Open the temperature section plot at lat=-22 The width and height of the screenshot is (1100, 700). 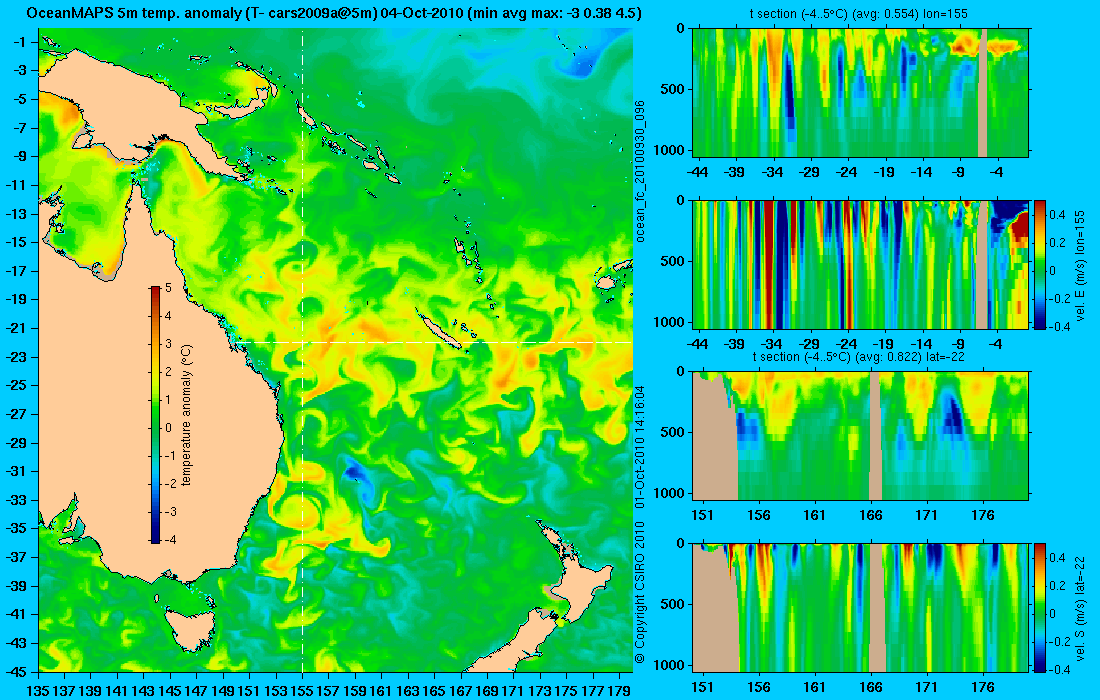click(x=860, y=436)
